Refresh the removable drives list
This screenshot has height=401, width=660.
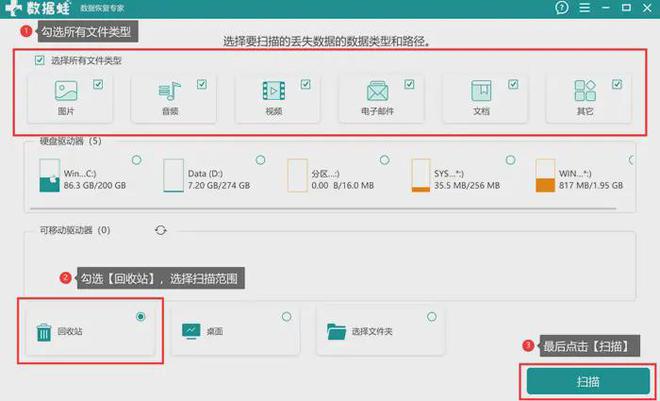coord(161,230)
